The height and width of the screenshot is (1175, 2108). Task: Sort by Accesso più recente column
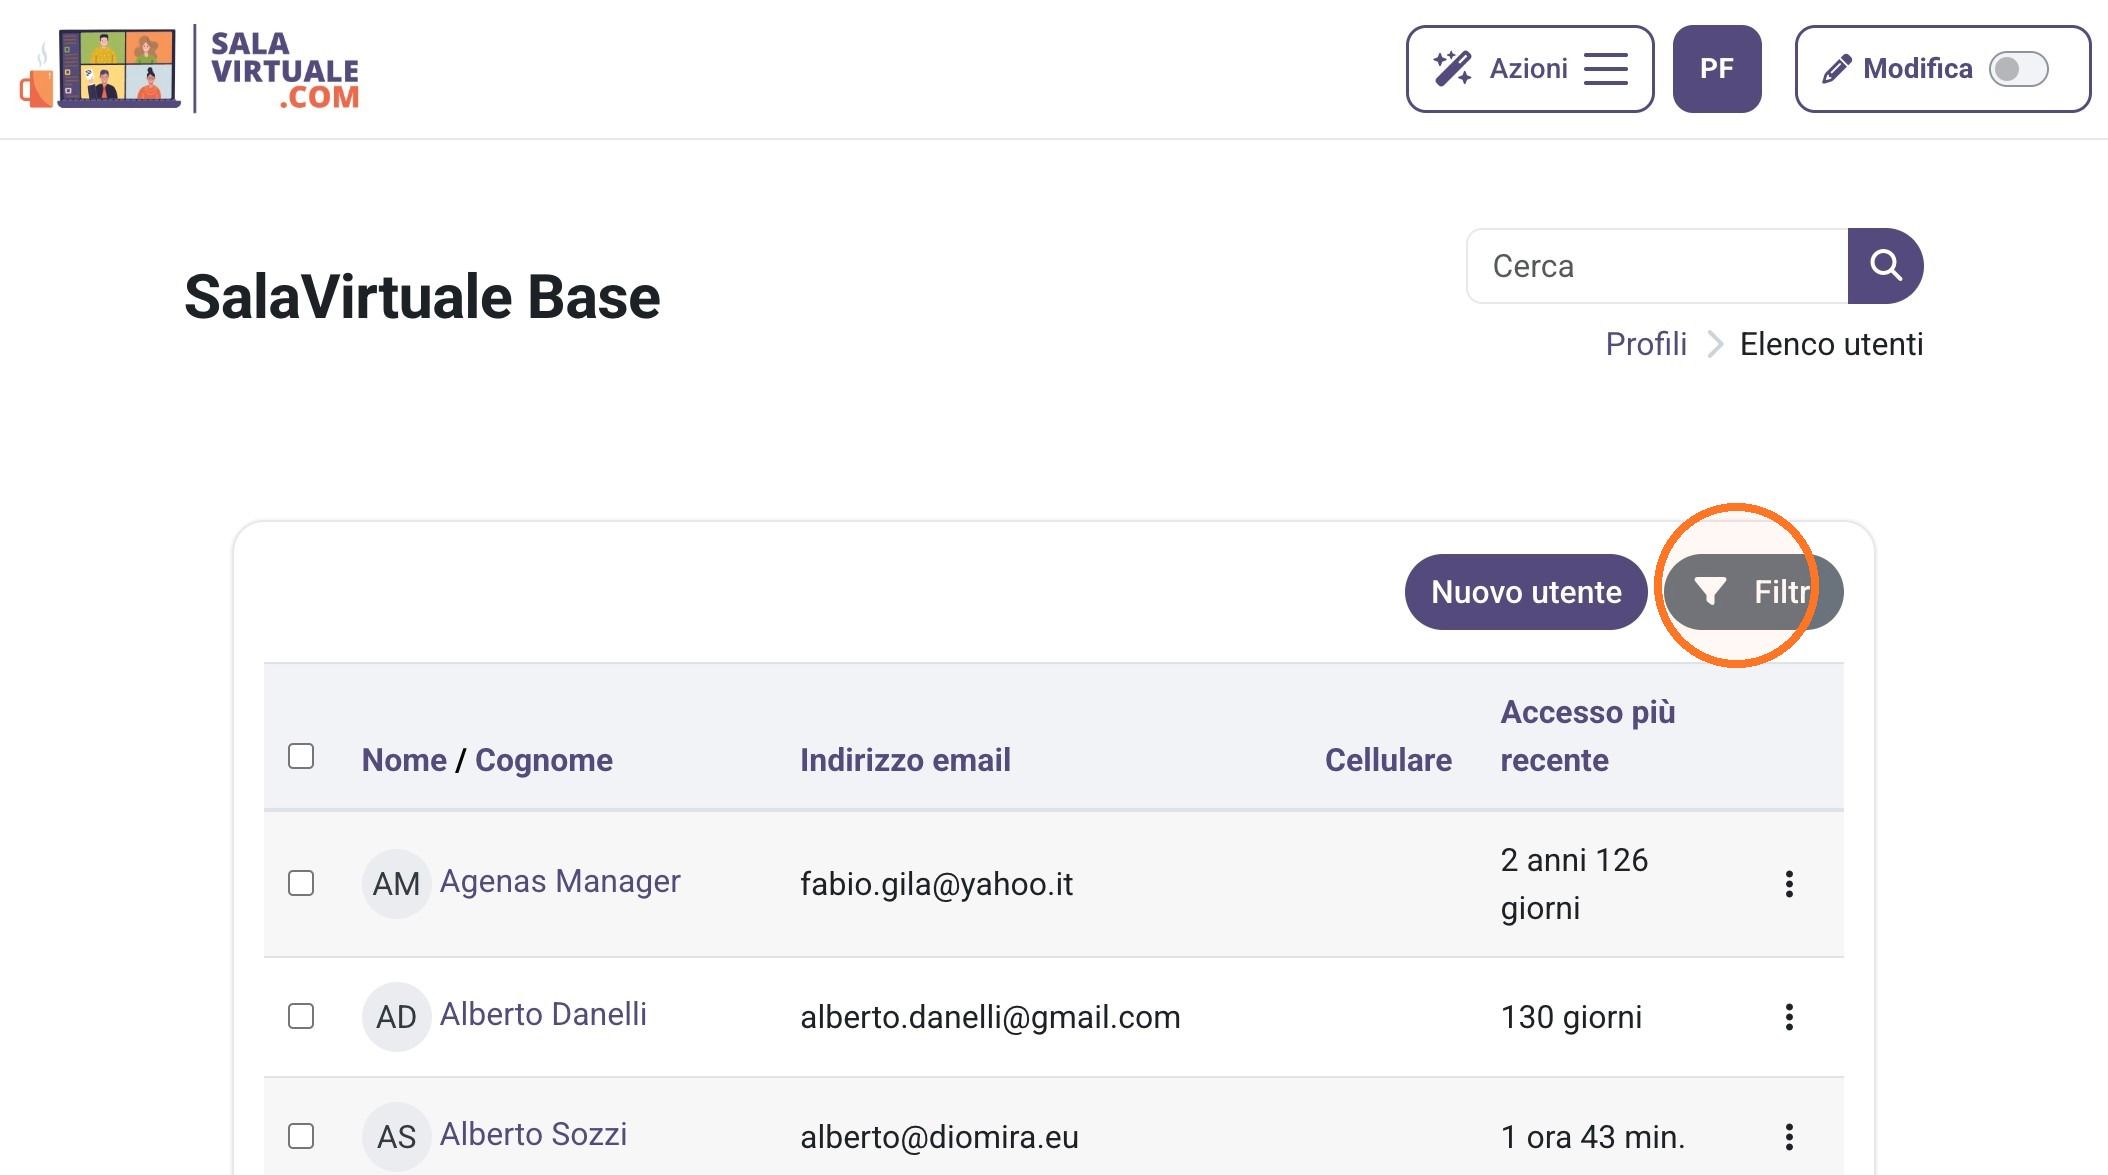pyautogui.click(x=1588, y=736)
